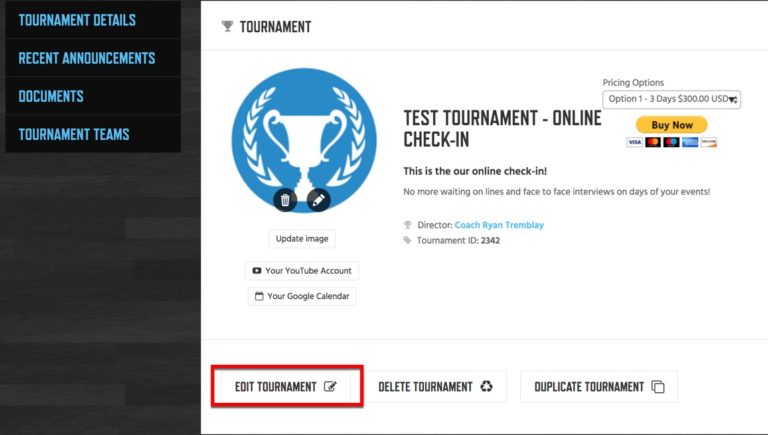Open the Pricing Options dropdown
This screenshot has width=768, height=435.
coord(672,99)
